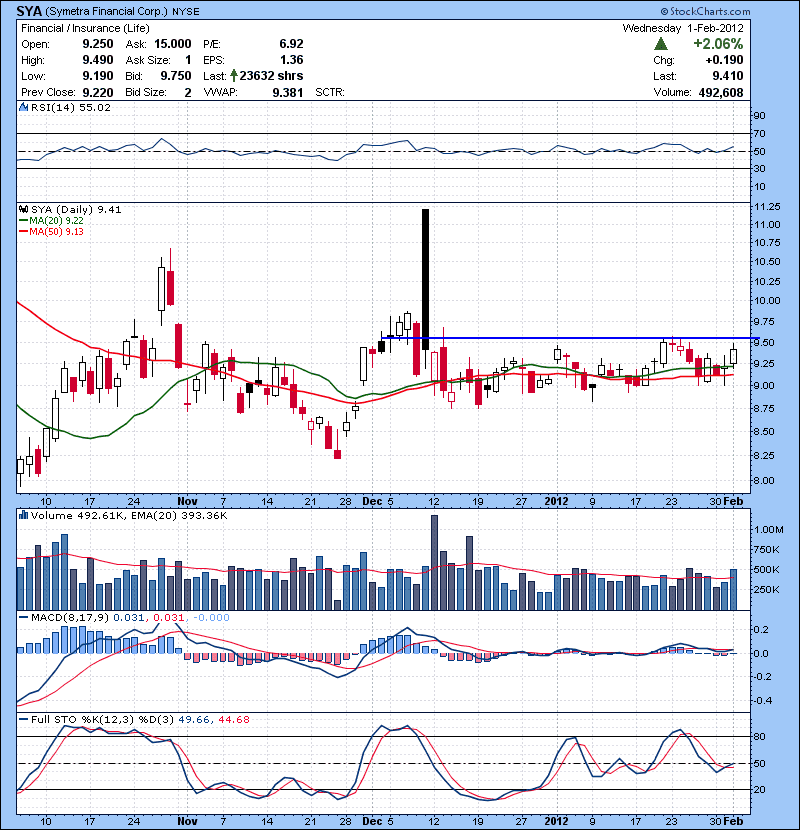Click the candlestick icon next to SYA (Daily)
800x830 pixels.
tap(23, 210)
